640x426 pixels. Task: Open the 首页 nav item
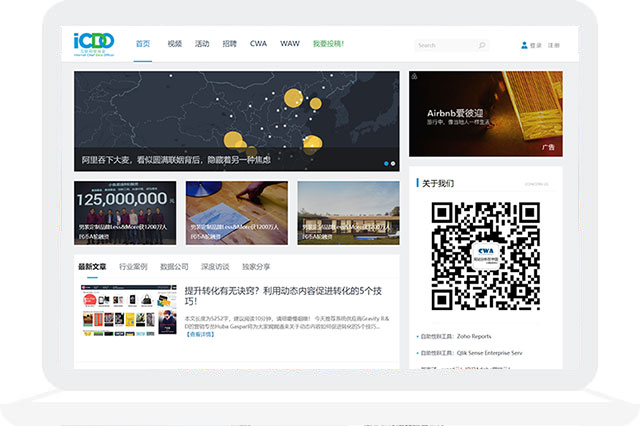[x=143, y=44]
